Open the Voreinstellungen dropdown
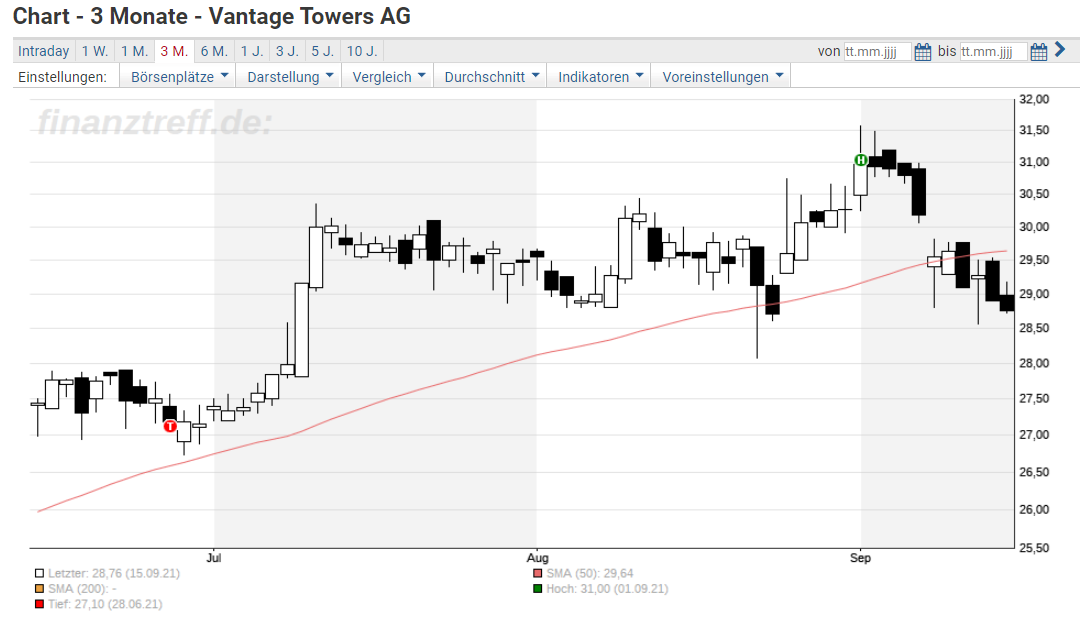Screen dimensions: 1080x617 (723, 77)
